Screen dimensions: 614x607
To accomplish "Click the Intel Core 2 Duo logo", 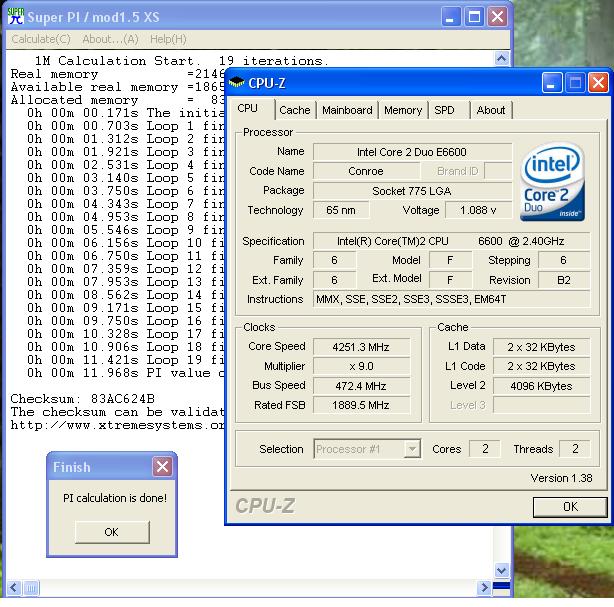I will (x=552, y=181).
